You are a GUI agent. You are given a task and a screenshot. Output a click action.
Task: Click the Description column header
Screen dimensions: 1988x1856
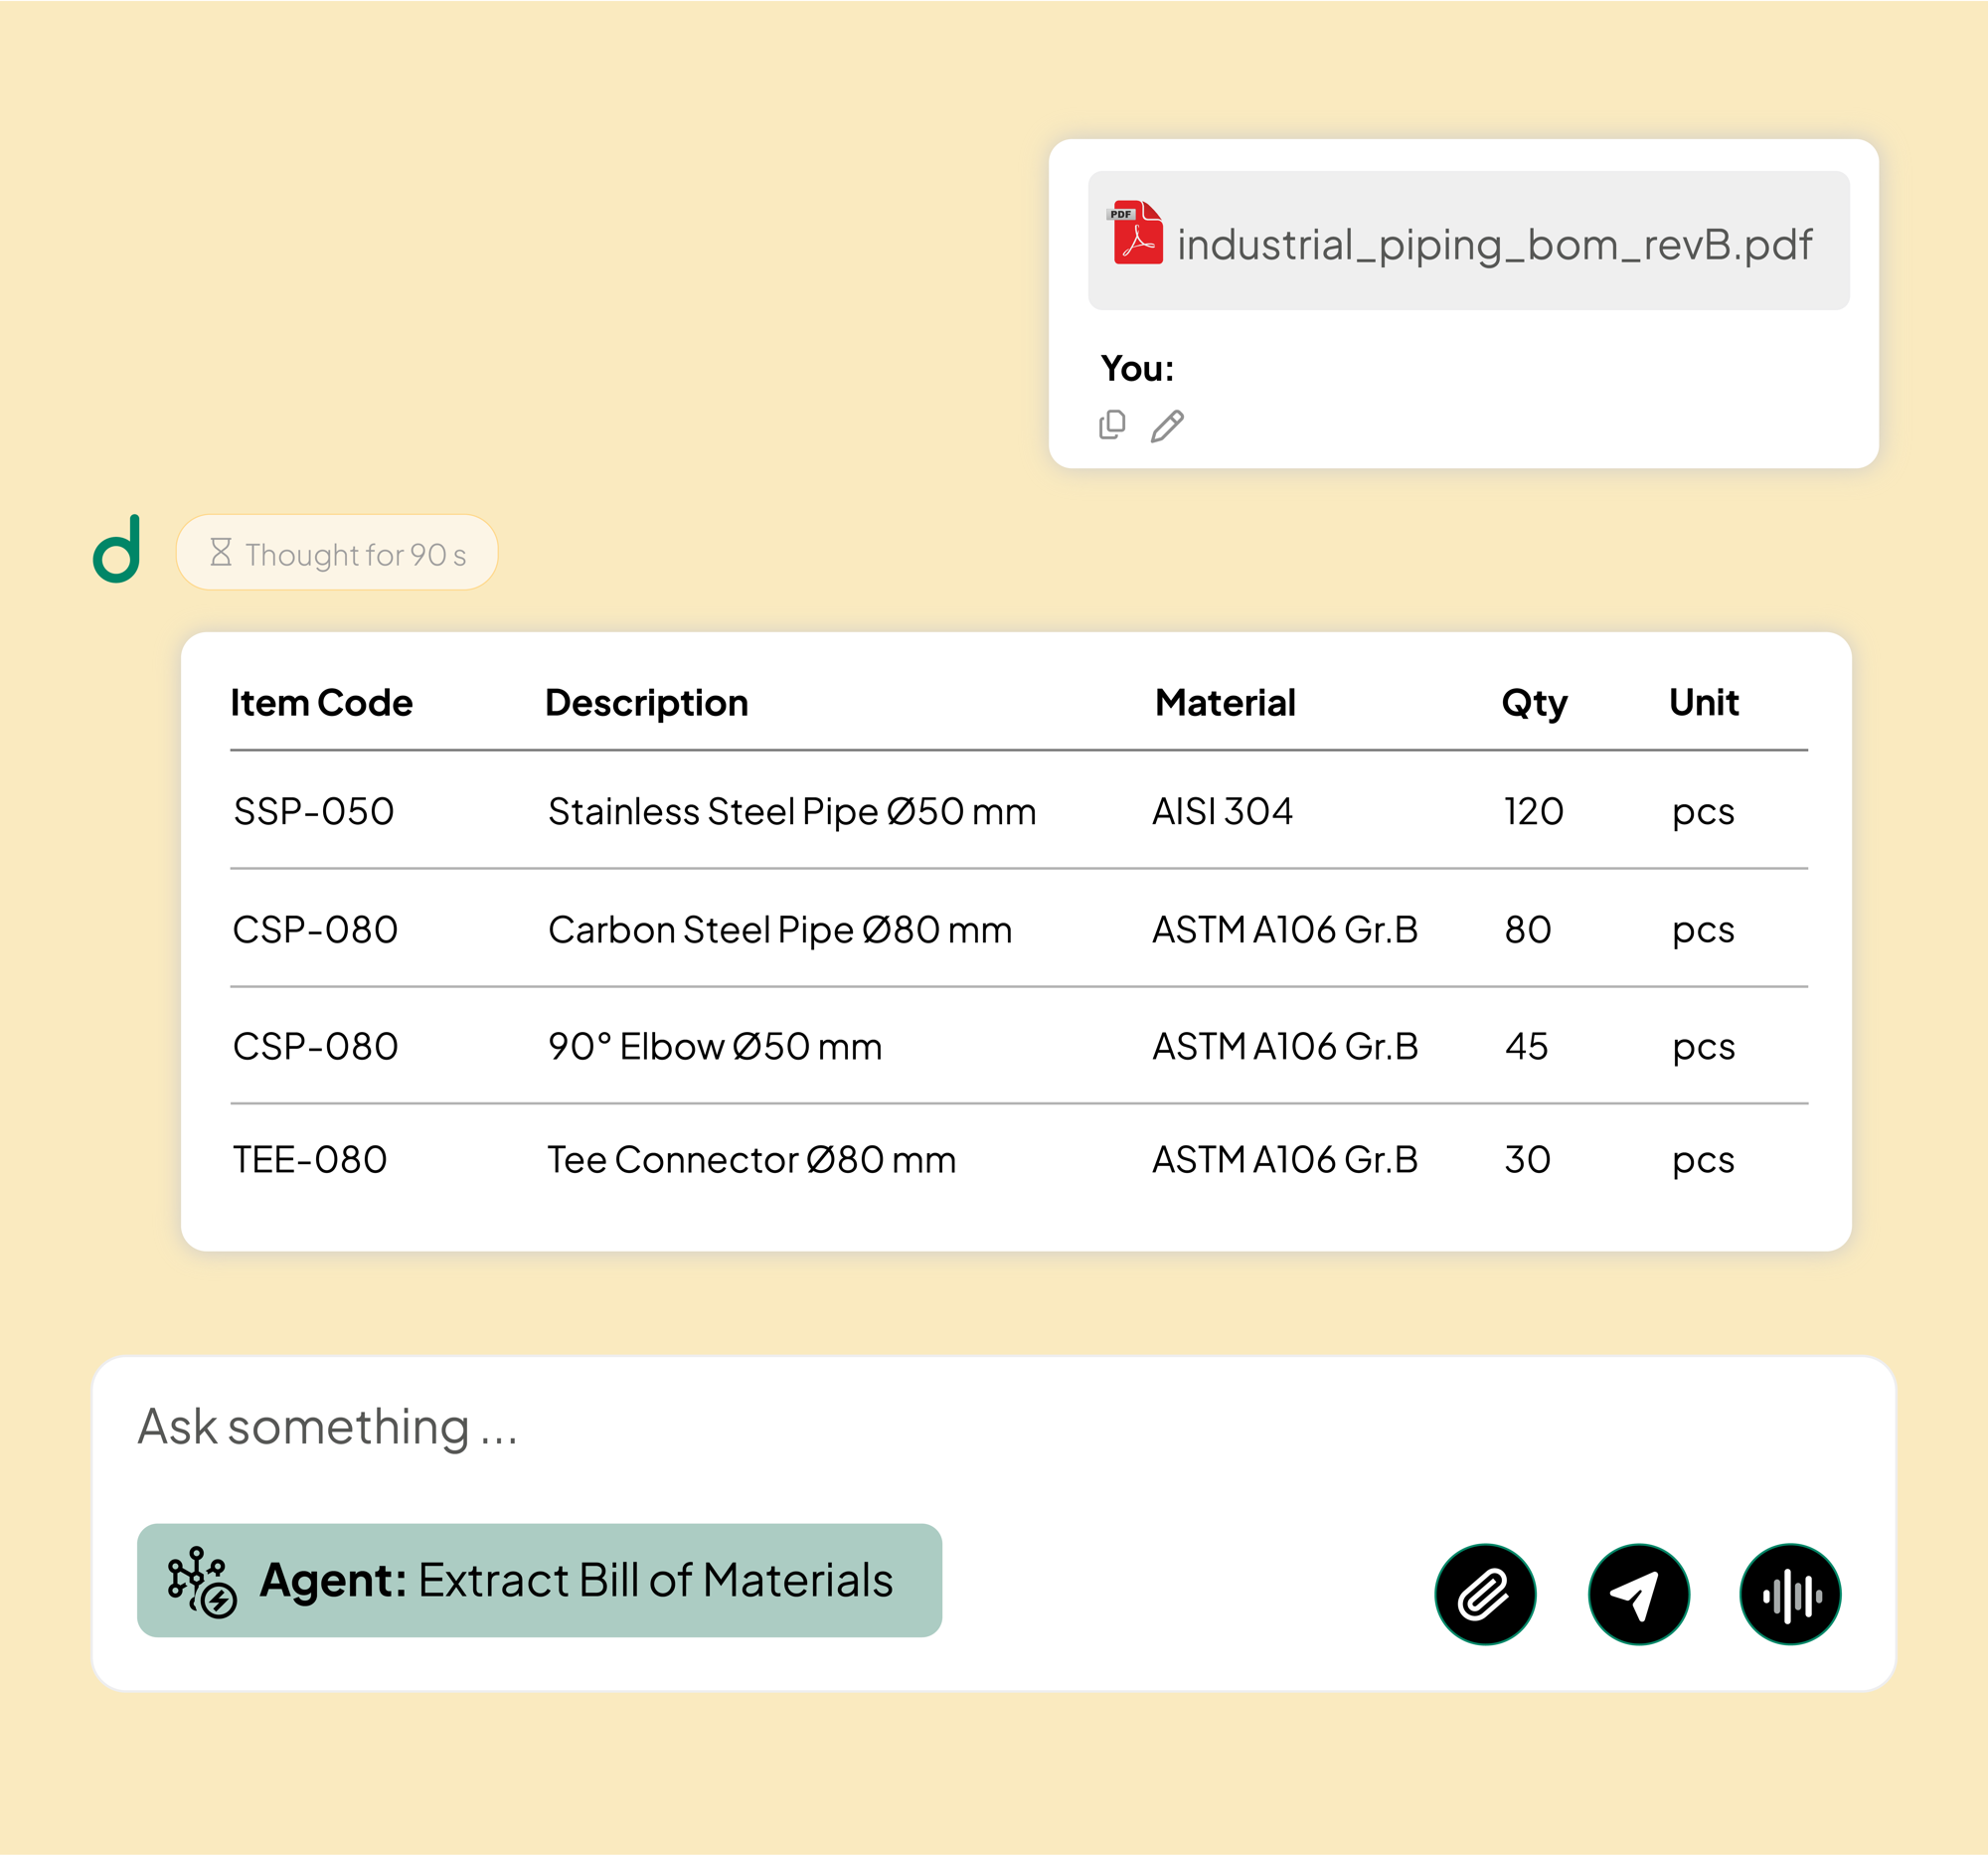646,704
